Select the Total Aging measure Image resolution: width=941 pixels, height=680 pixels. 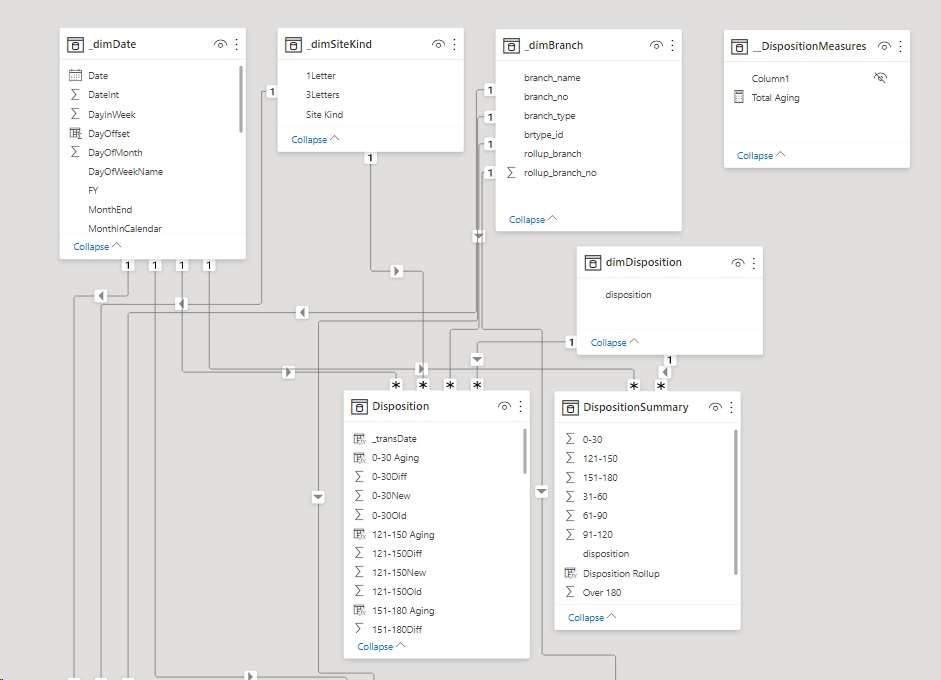(775, 97)
